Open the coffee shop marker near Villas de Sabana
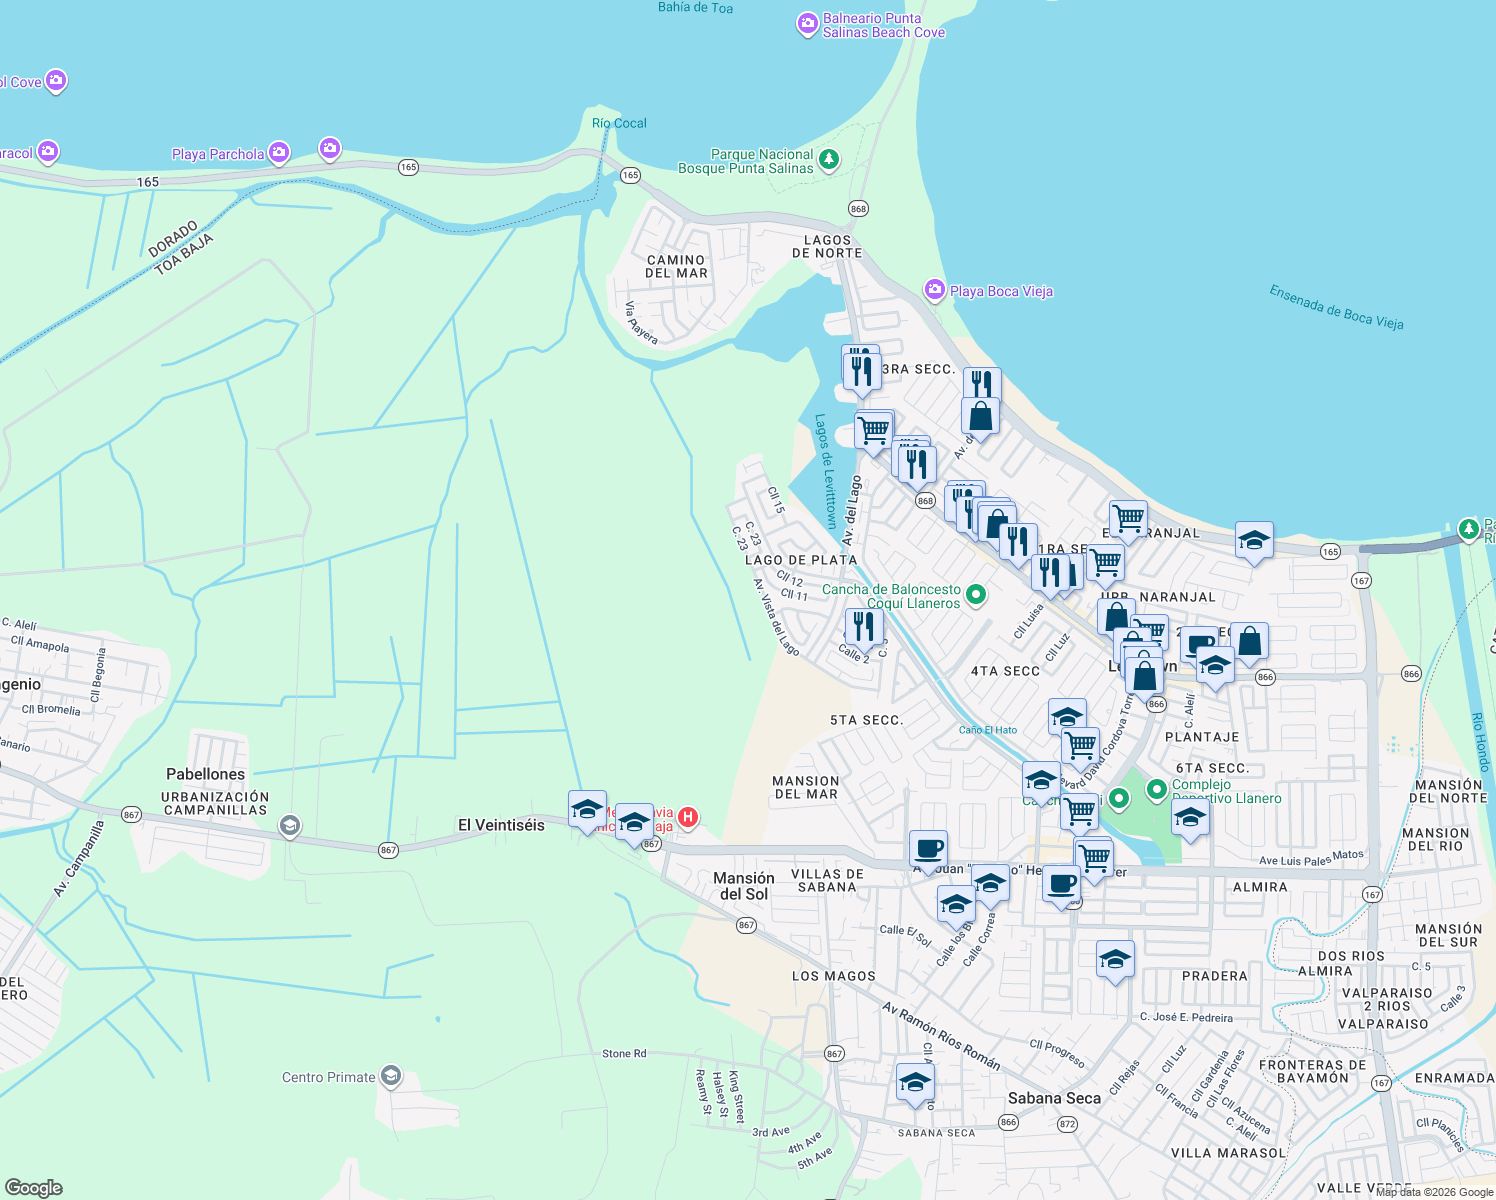The width and height of the screenshot is (1496, 1200). tap(928, 851)
